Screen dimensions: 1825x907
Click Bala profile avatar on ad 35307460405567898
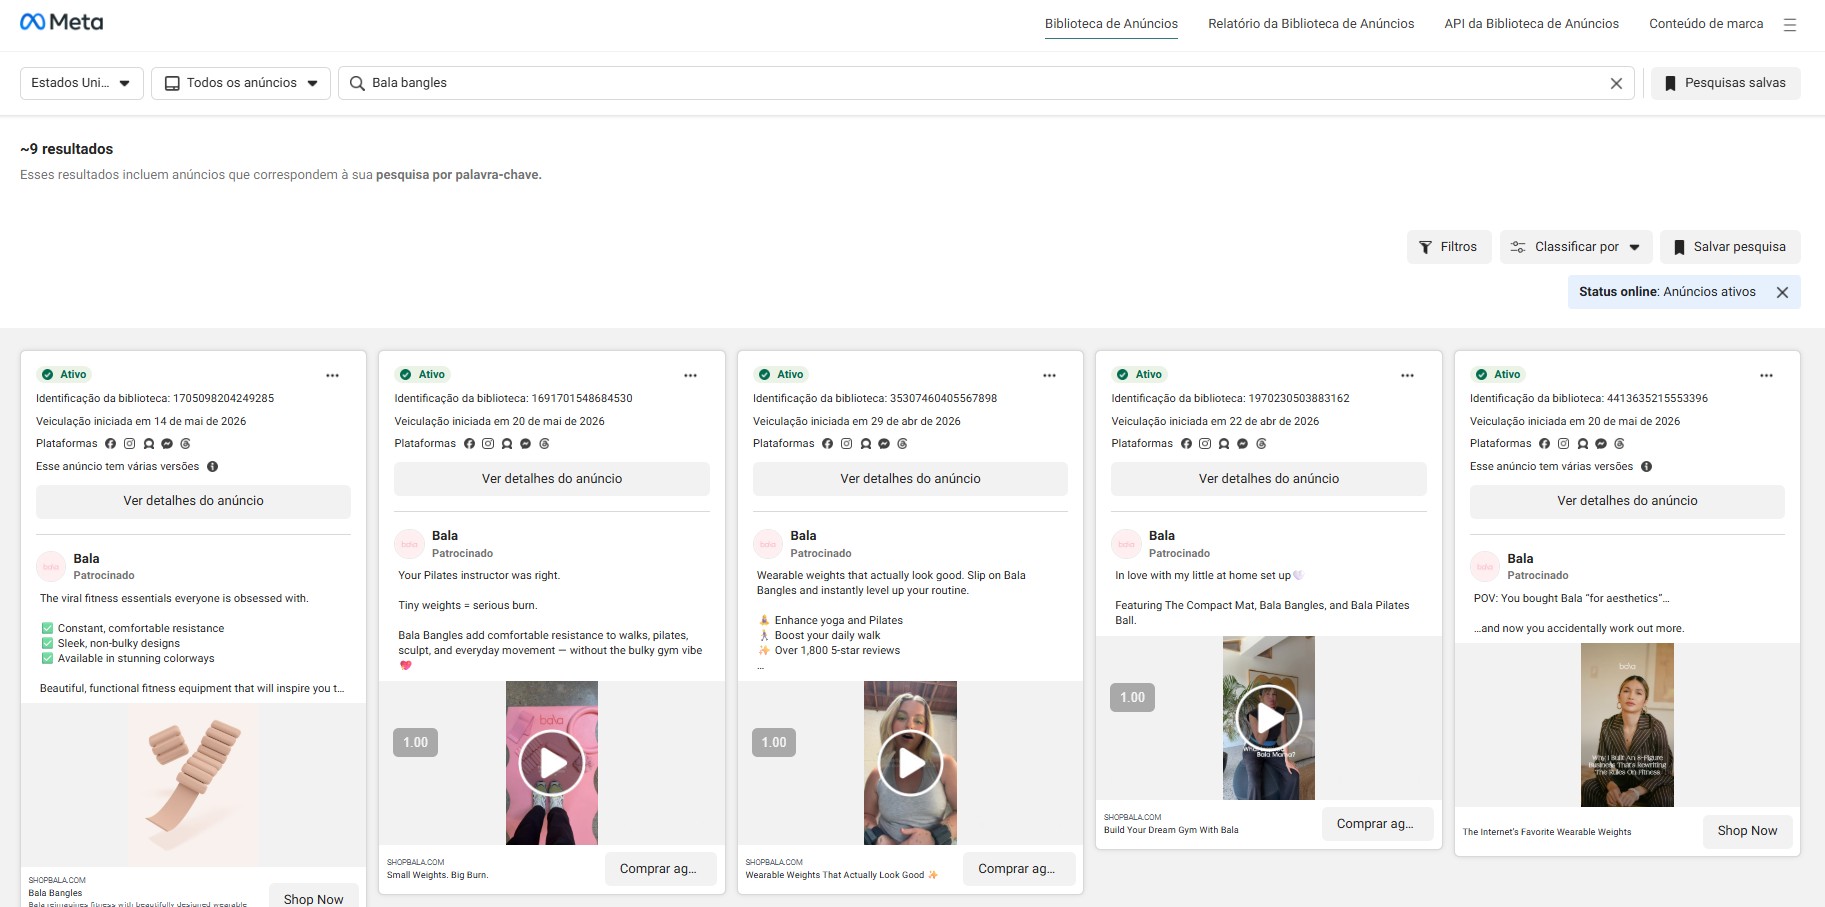(768, 544)
